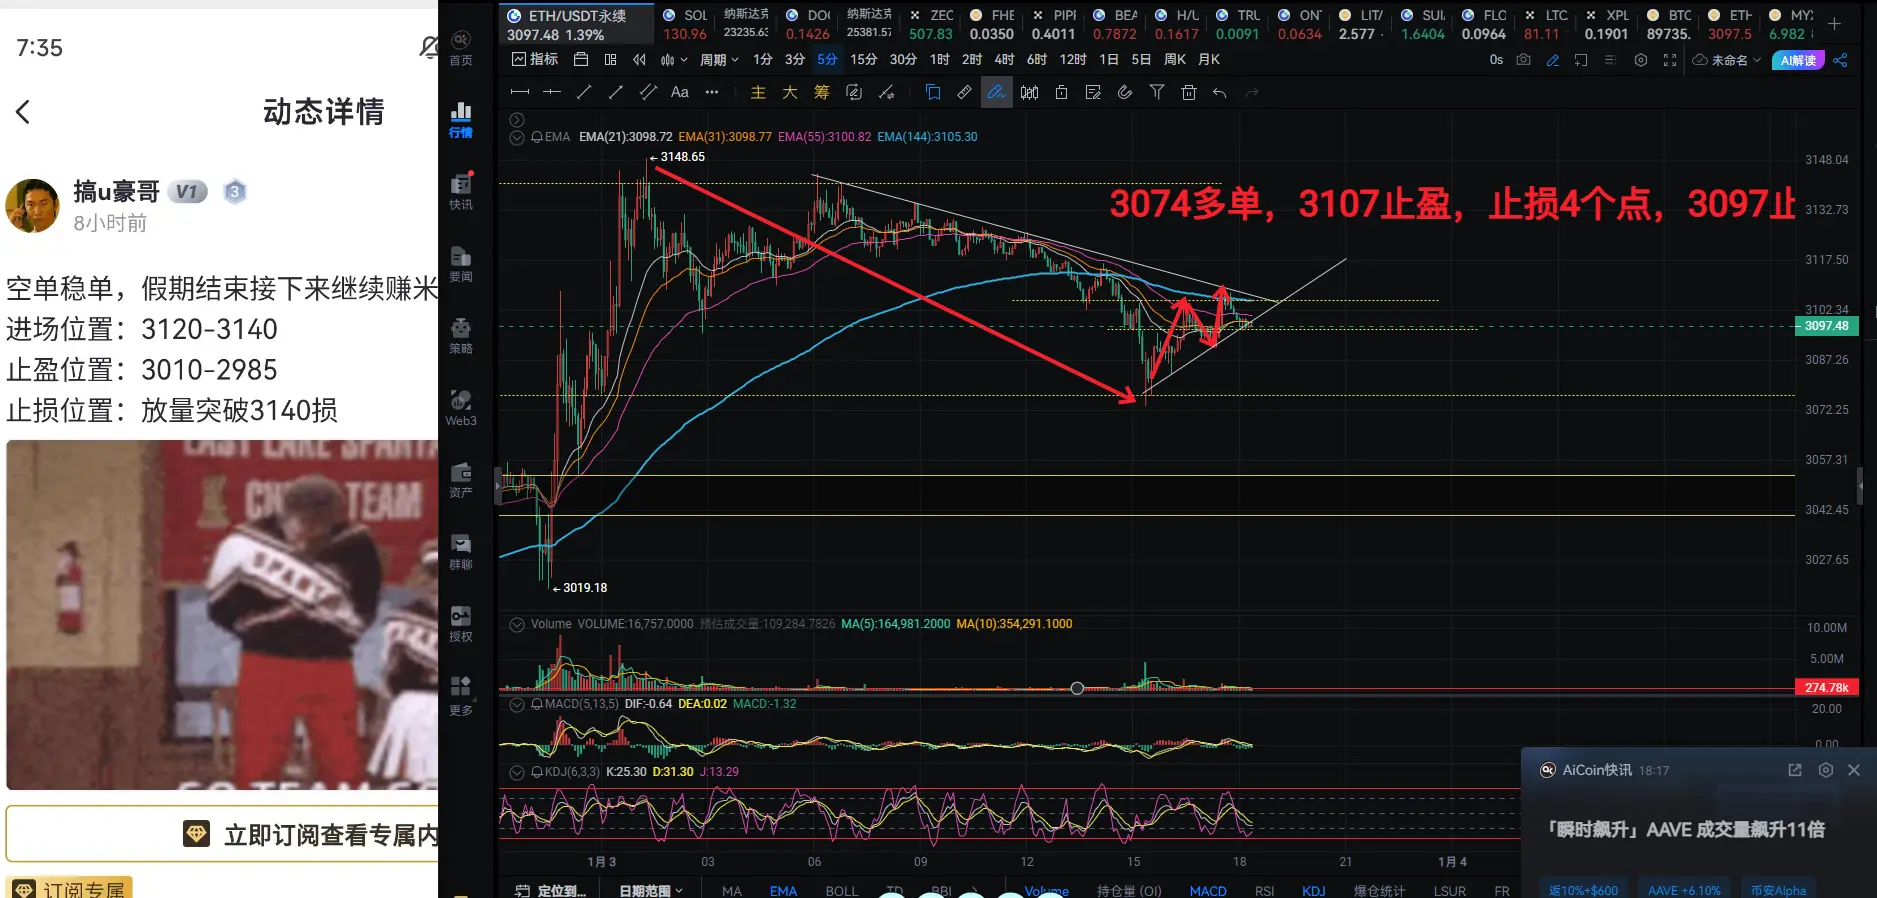Open the 返10%+$600 promo link
The image size is (1877, 898).
tap(1584, 889)
